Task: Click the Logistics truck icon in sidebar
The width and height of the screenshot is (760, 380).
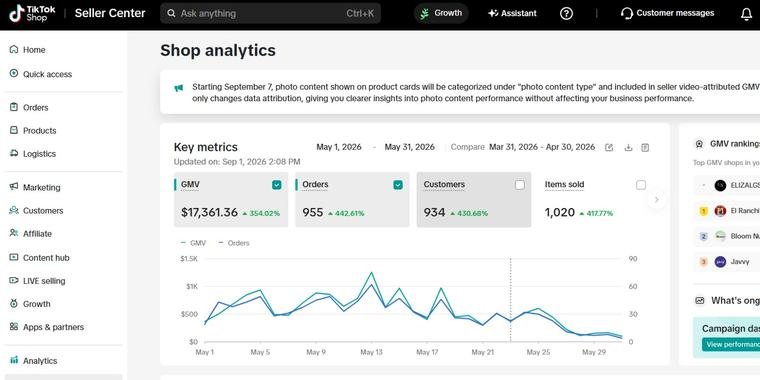Action: [x=14, y=154]
